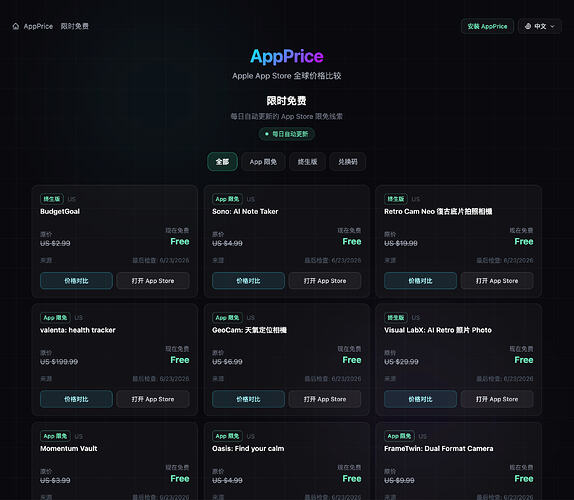The width and height of the screenshot is (574, 500).
Task: Open the AppPrice breadcrumb link
Action: (38, 26)
